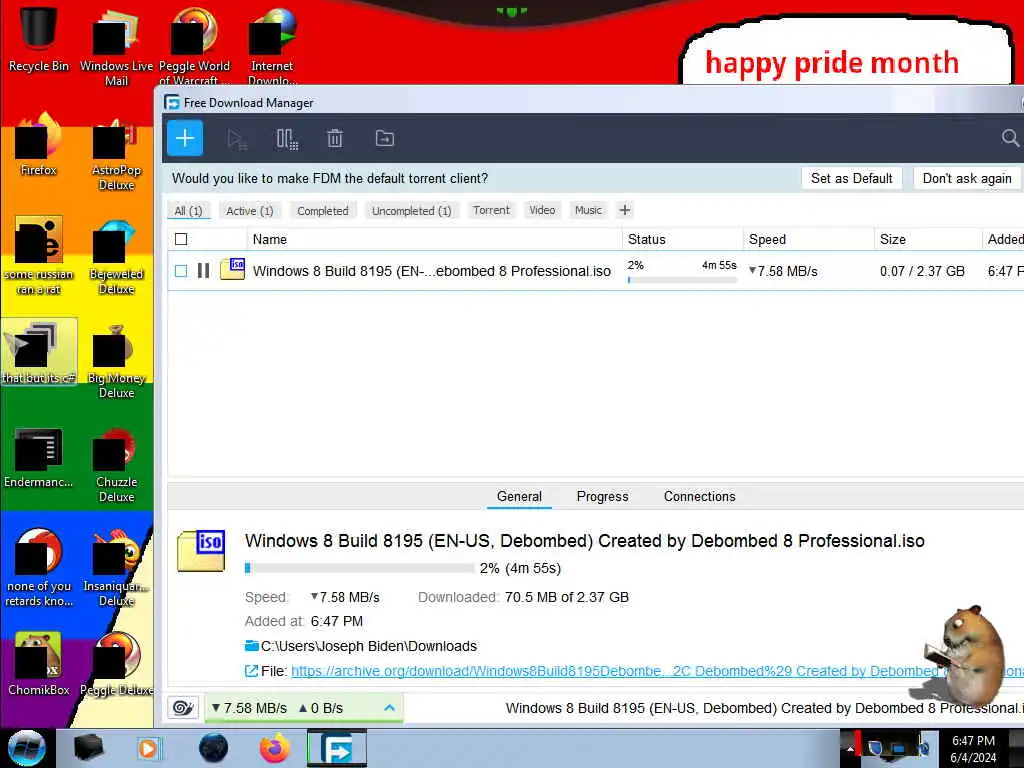The image size is (1024, 768).
Task: Open the archive.org File link
Action: [x=657, y=671]
